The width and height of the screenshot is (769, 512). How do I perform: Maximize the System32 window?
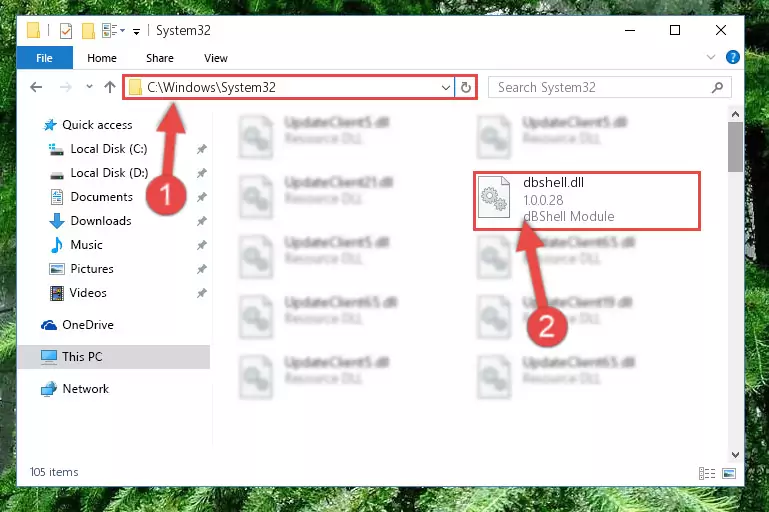675,30
